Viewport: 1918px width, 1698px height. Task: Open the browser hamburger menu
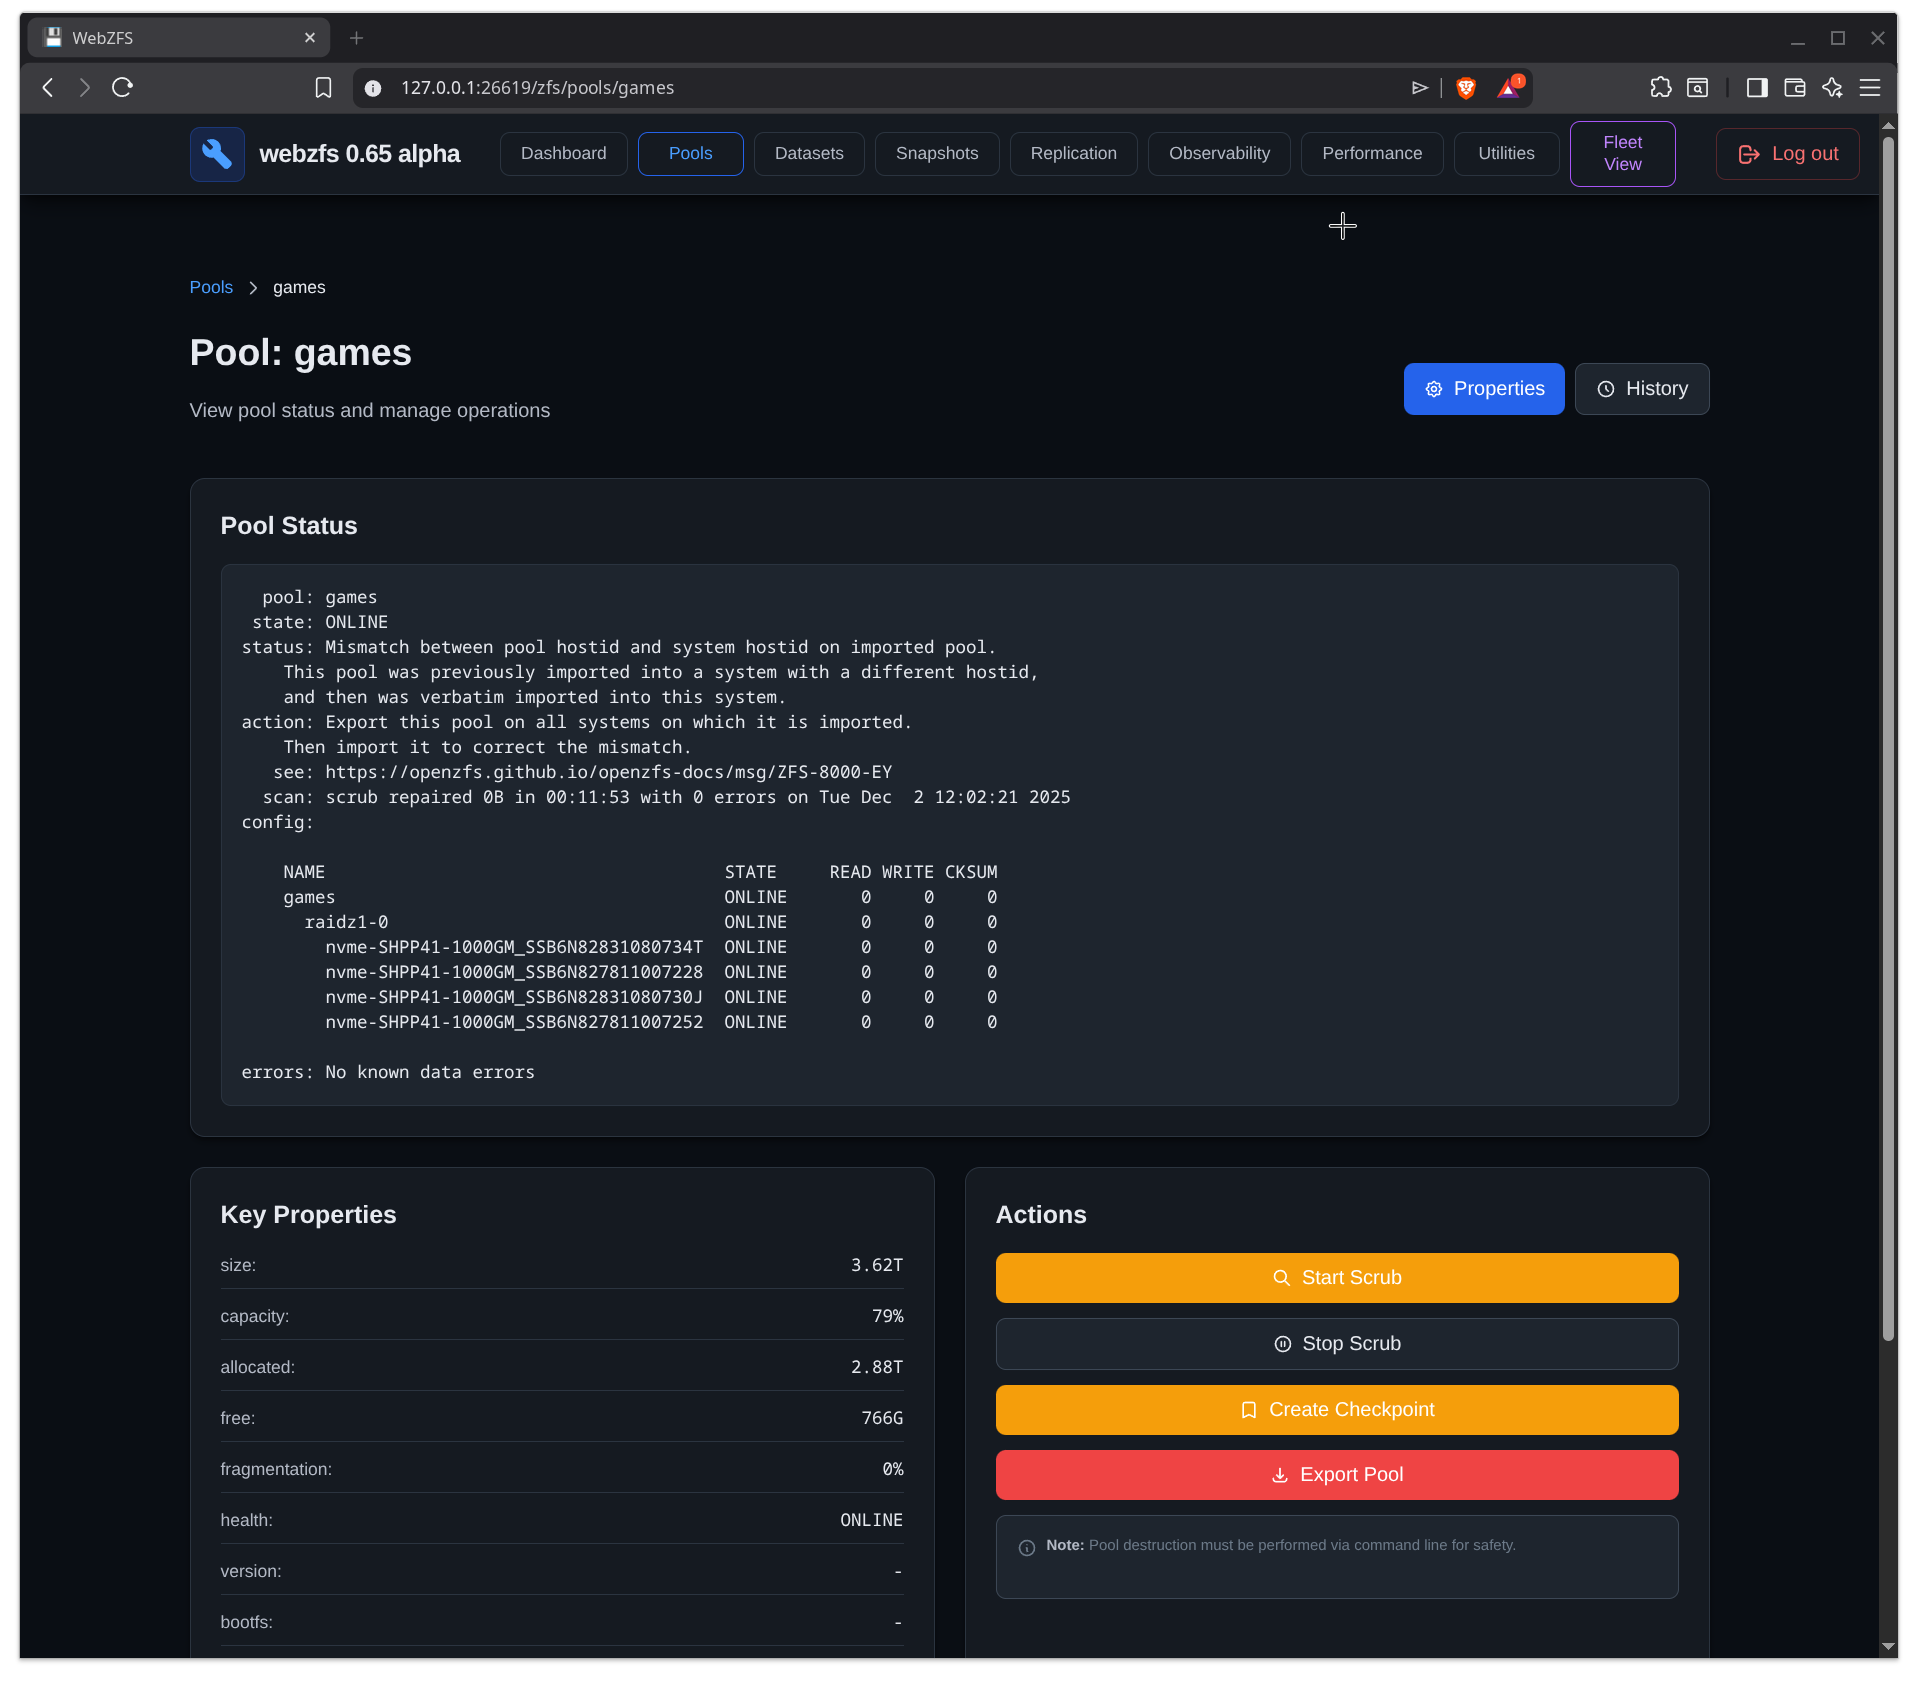point(1871,88)
